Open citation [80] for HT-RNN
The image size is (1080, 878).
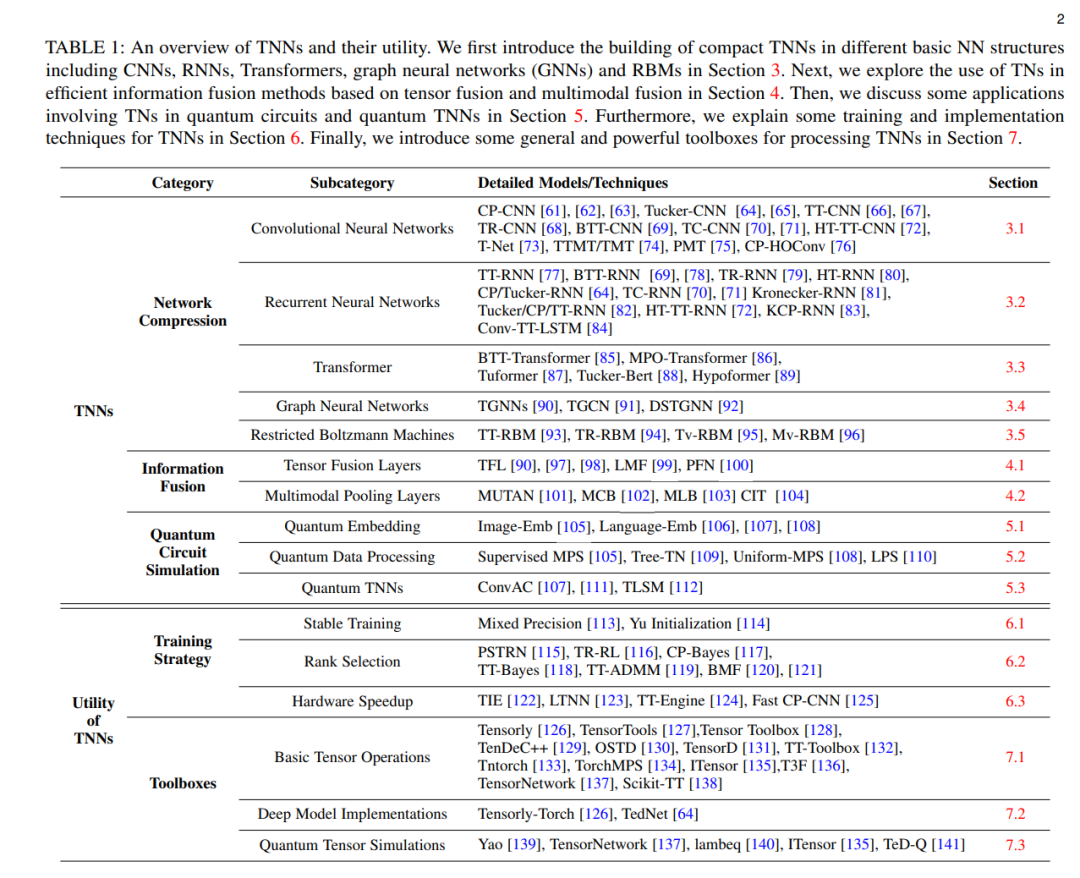point(893,275)
